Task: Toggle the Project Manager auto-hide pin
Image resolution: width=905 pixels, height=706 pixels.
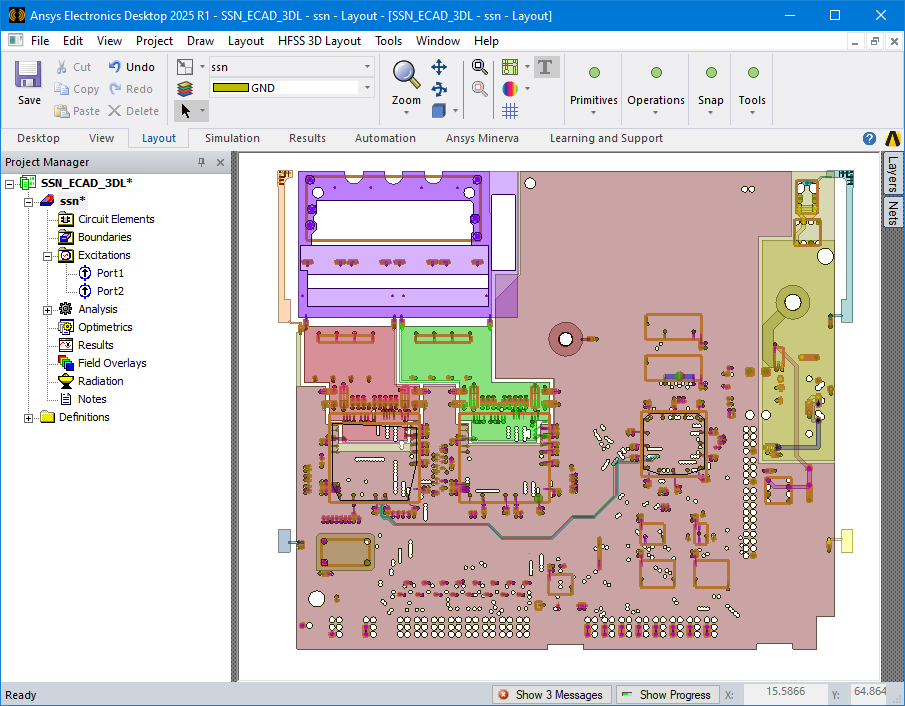Action: 200,161
